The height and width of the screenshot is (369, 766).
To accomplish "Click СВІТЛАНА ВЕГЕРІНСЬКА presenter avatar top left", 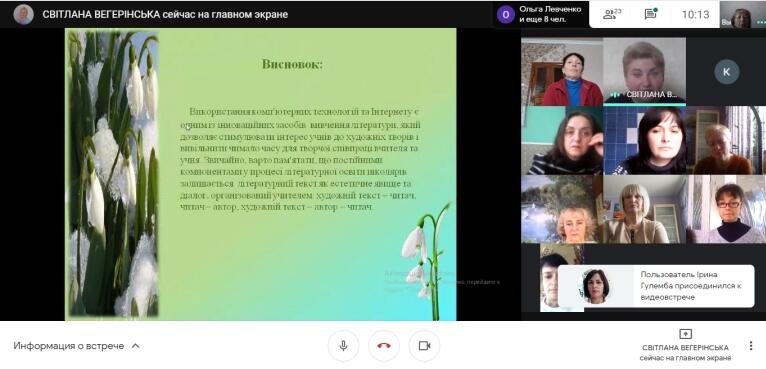I will tap(23, 14).
